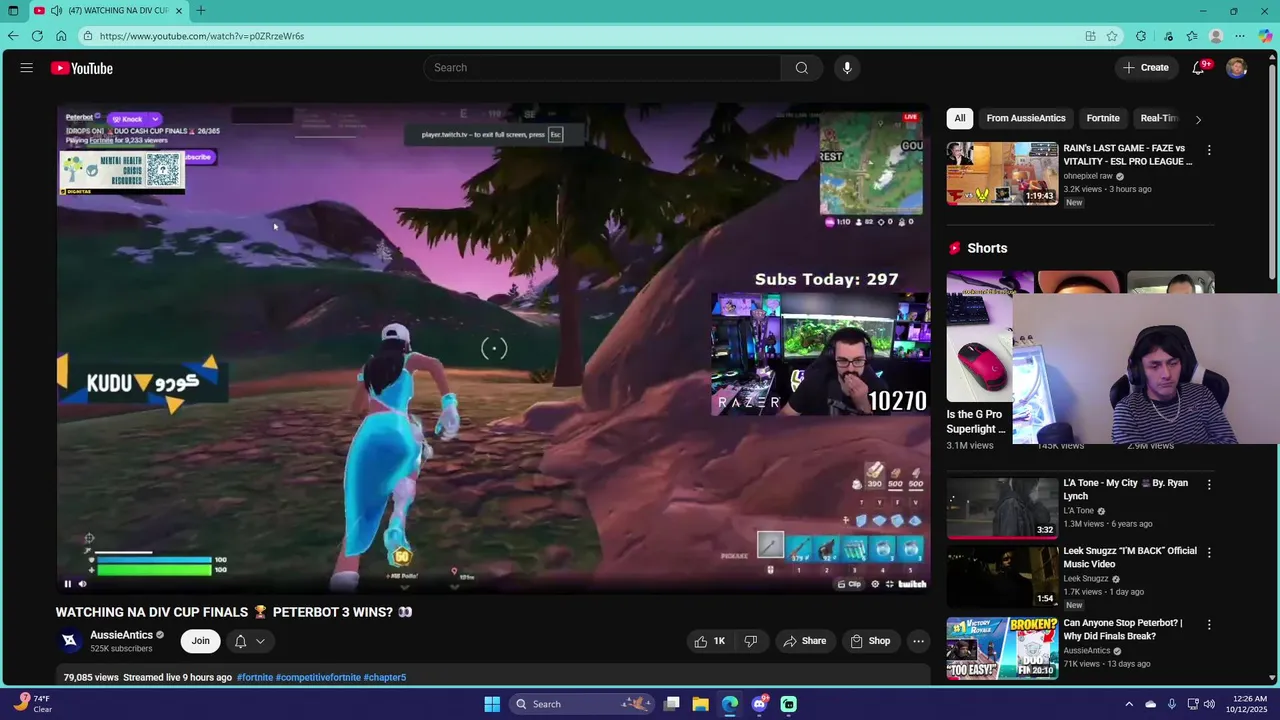The width and height of the screenshot is (1280, 720).
Task: Pause the video with the pause button
Action: [68, 584]
